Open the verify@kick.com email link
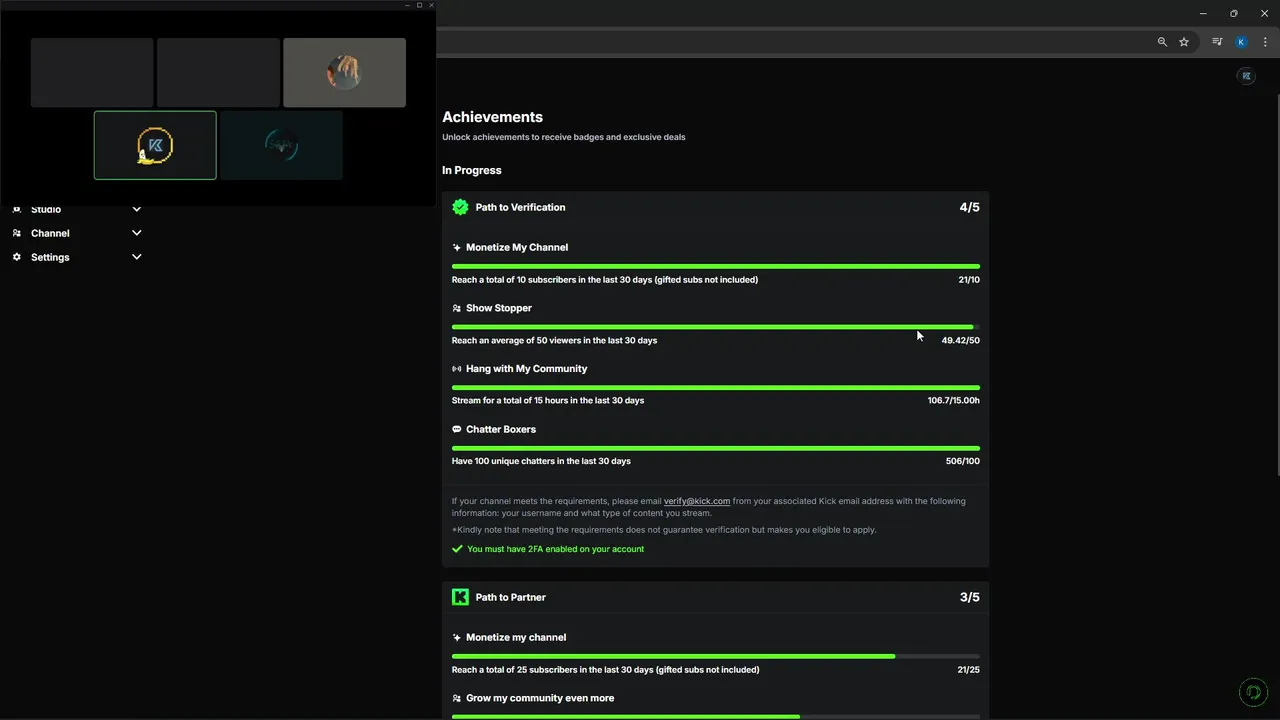 696,501
